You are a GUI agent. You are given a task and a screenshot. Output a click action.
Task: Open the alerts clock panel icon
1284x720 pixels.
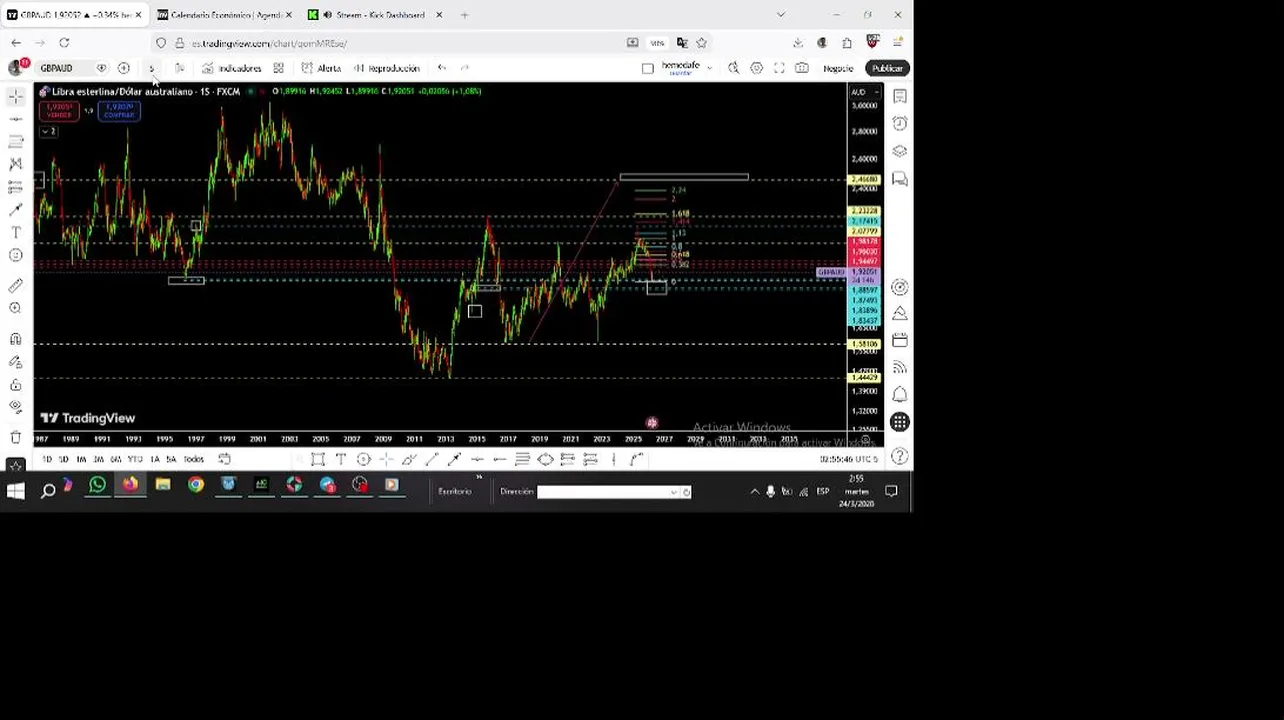900,123
